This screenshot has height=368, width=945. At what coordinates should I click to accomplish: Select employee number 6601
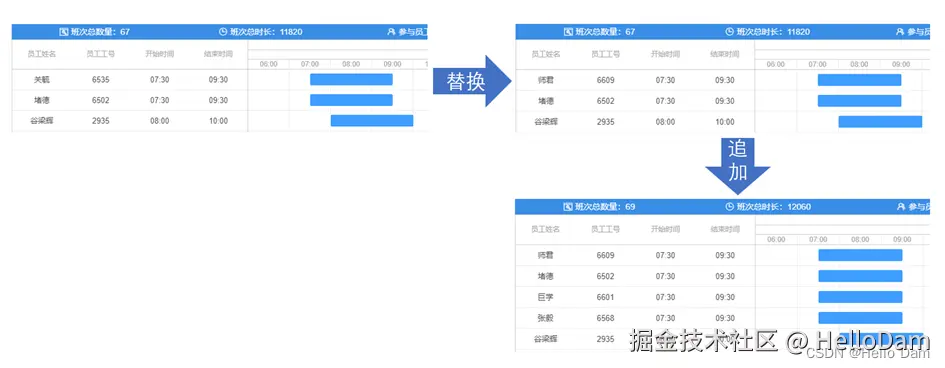606,297
